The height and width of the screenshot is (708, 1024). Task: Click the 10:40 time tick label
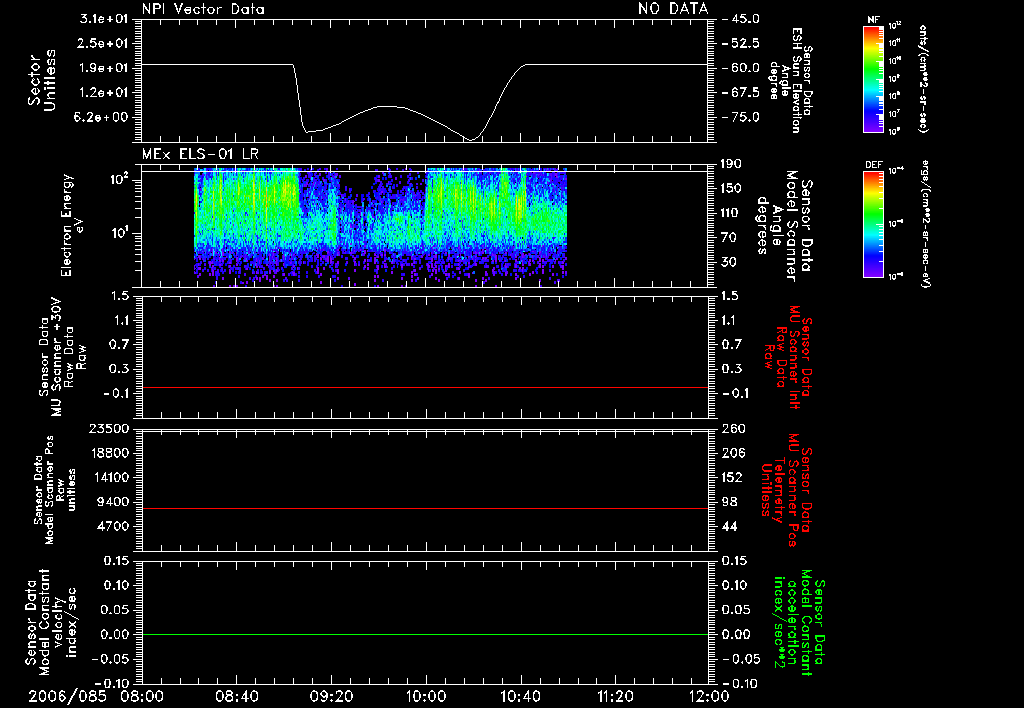coord(520,696)
